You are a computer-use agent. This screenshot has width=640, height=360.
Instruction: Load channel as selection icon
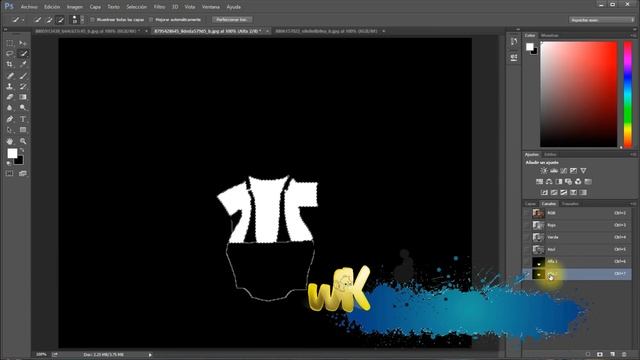tap(588, 354)
